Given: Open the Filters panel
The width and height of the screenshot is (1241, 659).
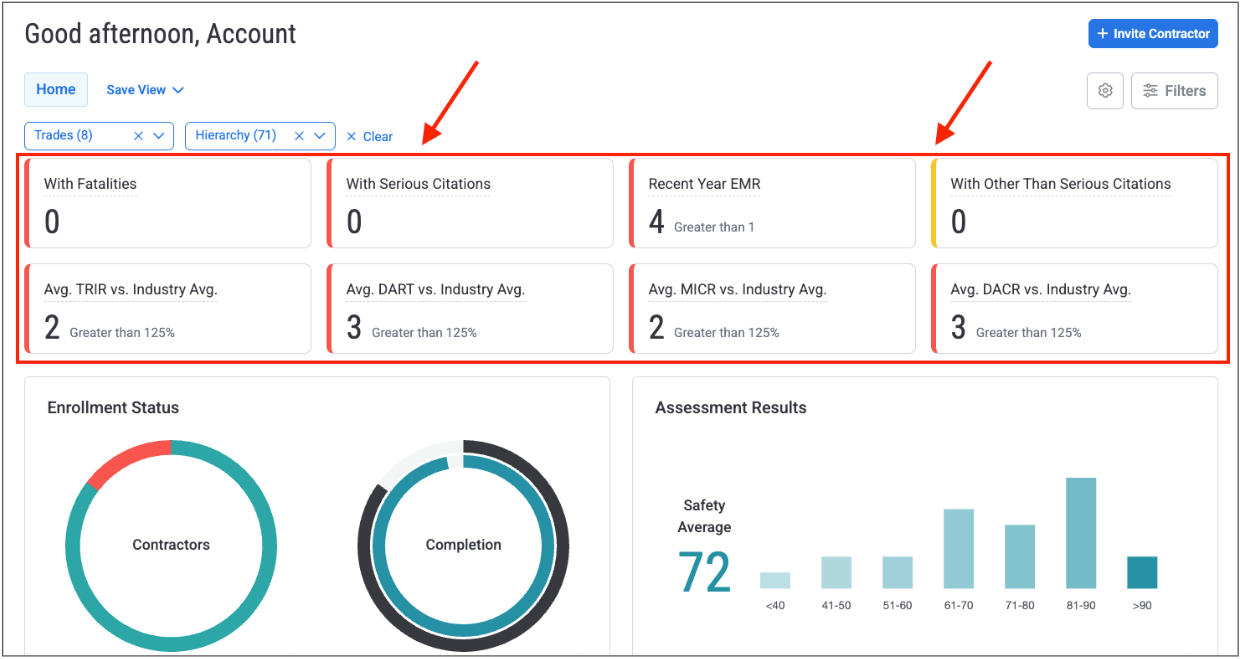Looking at the screenshot, I should click(x=1174, y=91).
